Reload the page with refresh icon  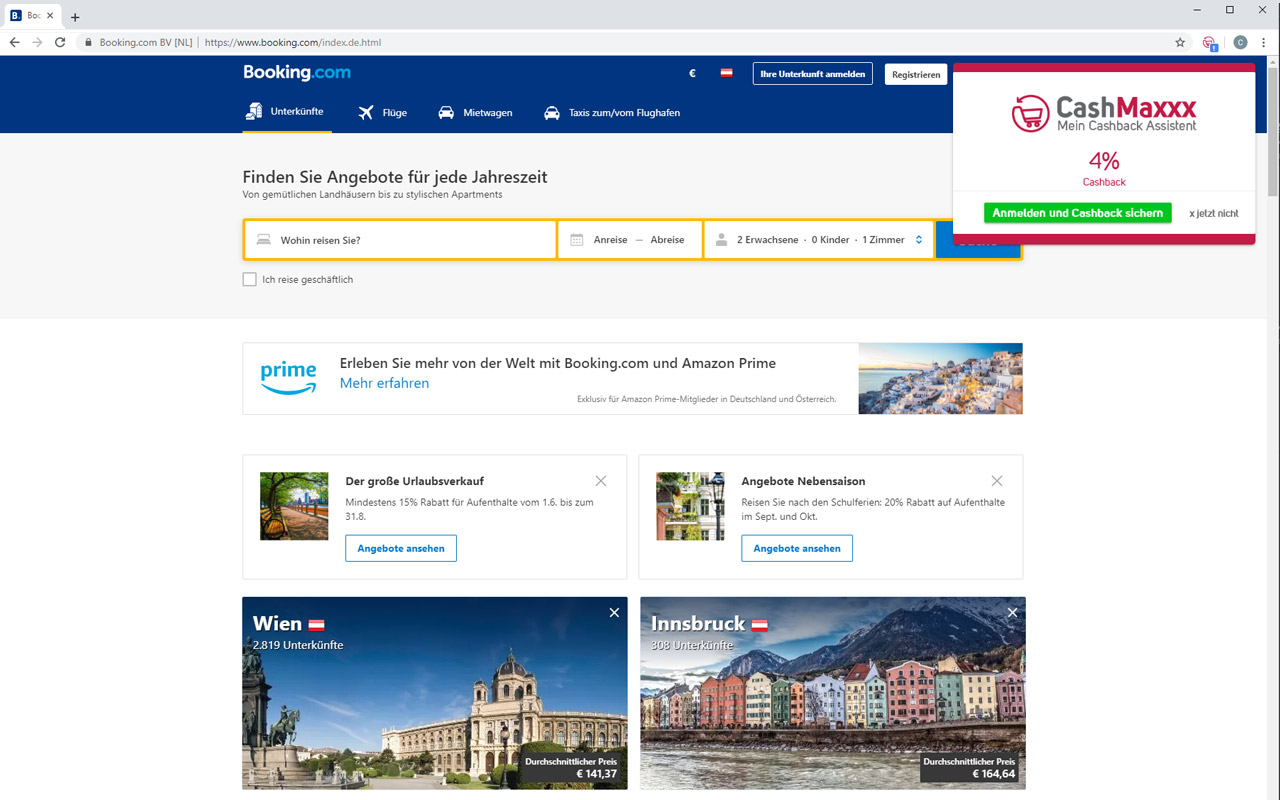(60, 42)
